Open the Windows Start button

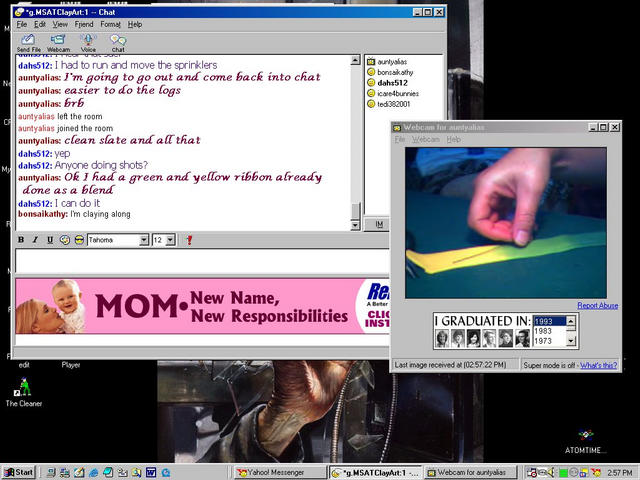click(x=19, y=472)
